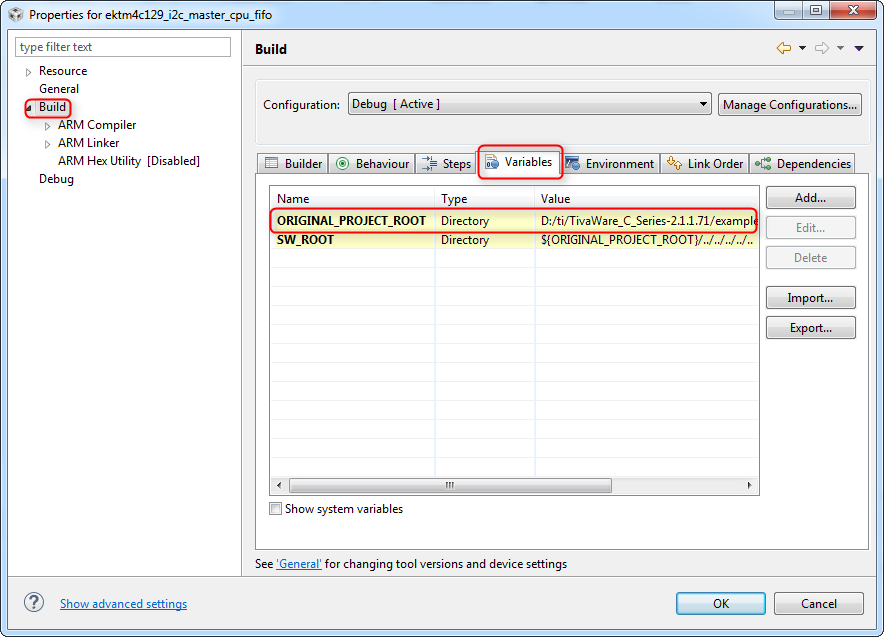This screenshot has height=637, width=884.
Task: Close the Properties window
Action: (853, 10)
